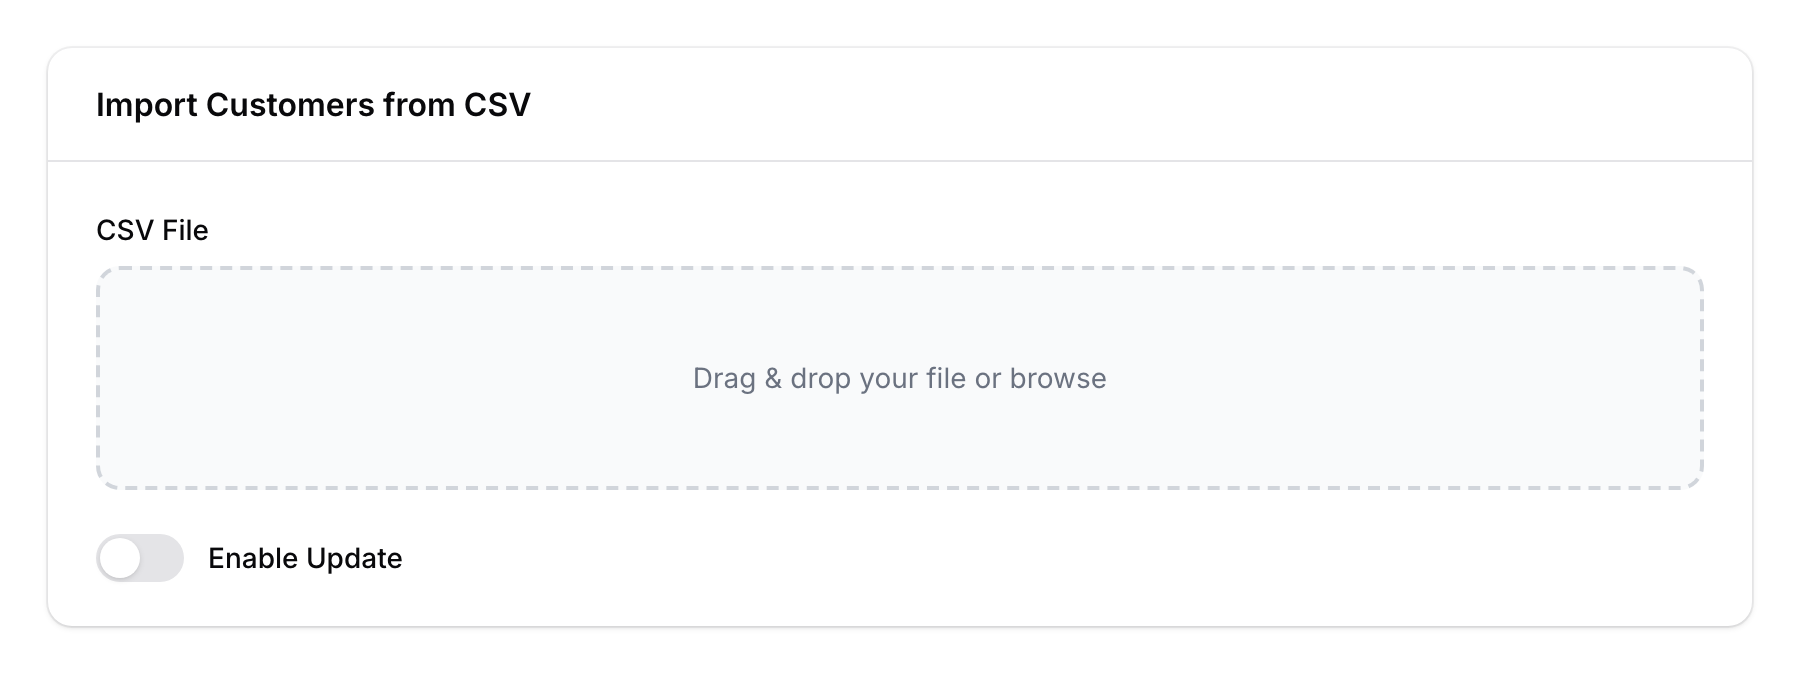
Task: Click the Enable Update label text
Action: tap(305, 558)
